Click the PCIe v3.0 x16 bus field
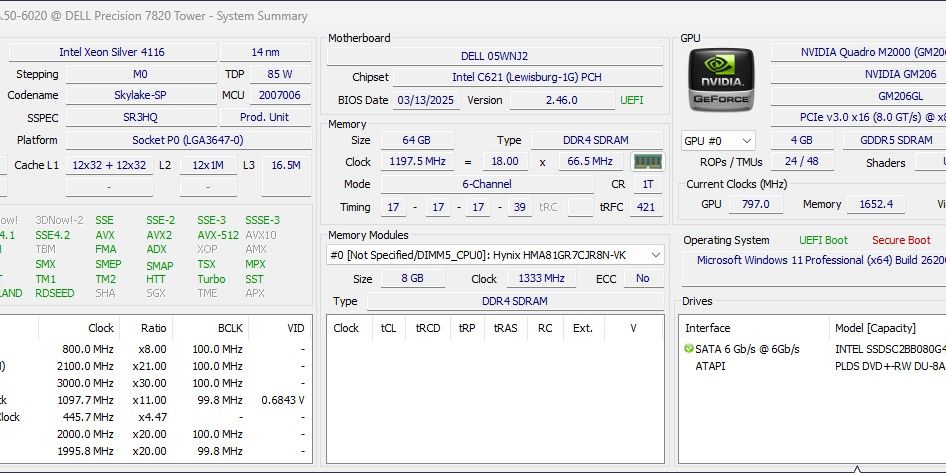Screen dimensions: 946x473 [x=859, y=118]
